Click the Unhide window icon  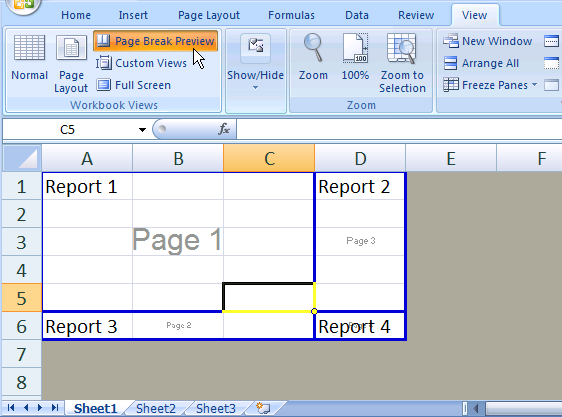coord(552,85)
